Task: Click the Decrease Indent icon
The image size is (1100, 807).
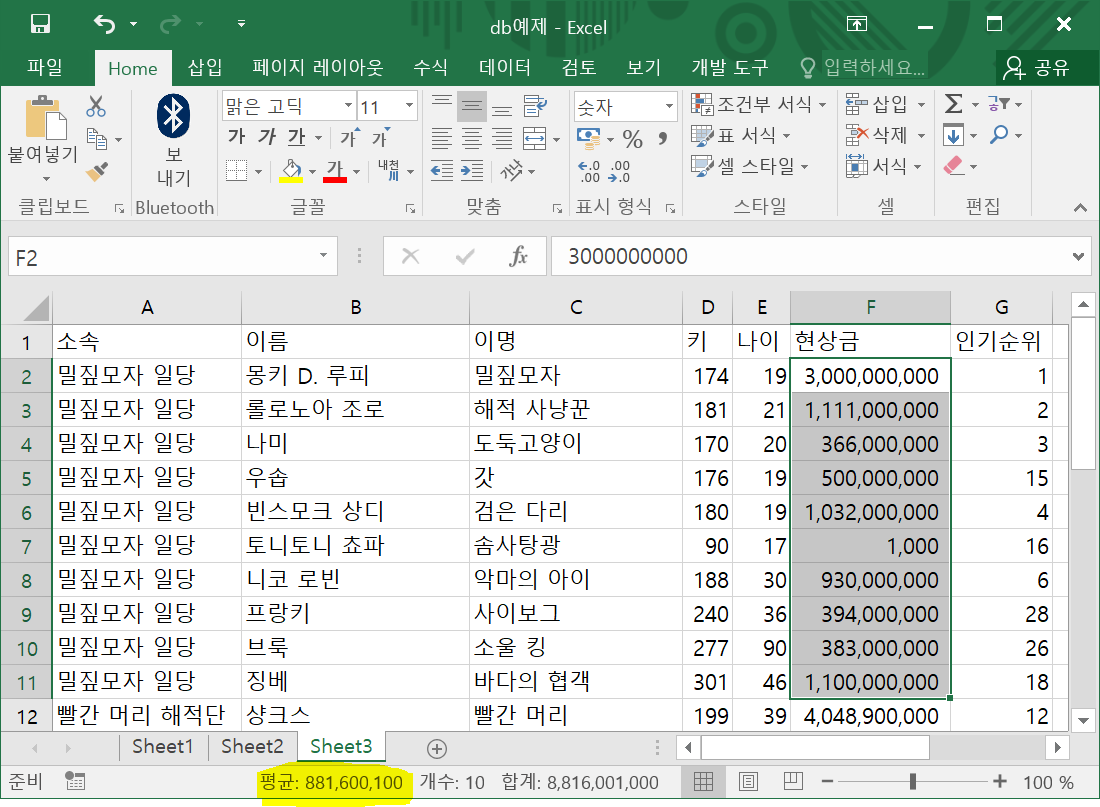Action: pos(441,171)
